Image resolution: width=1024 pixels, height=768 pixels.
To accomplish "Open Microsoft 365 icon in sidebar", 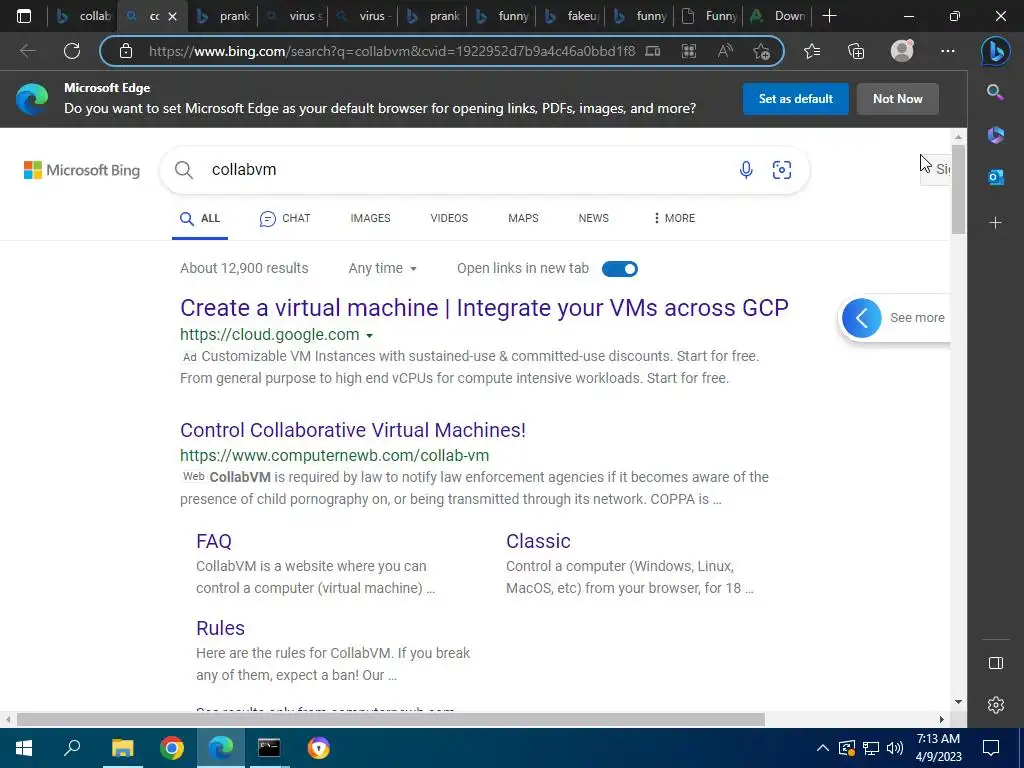I will tap(995, 135).
